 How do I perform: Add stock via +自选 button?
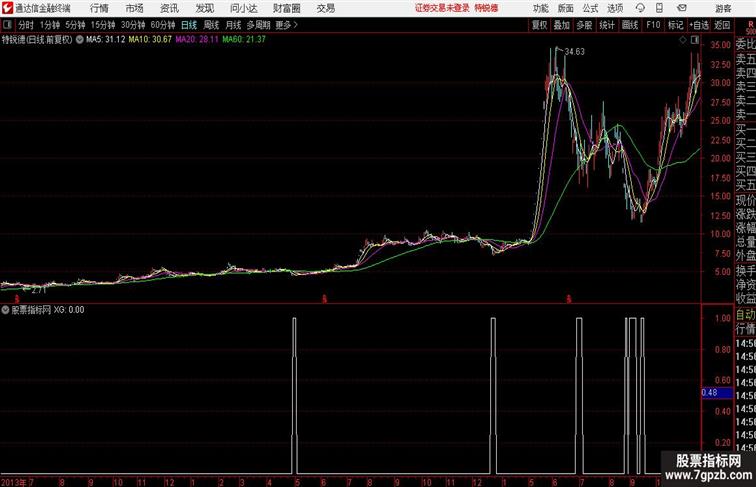point(699,25)
